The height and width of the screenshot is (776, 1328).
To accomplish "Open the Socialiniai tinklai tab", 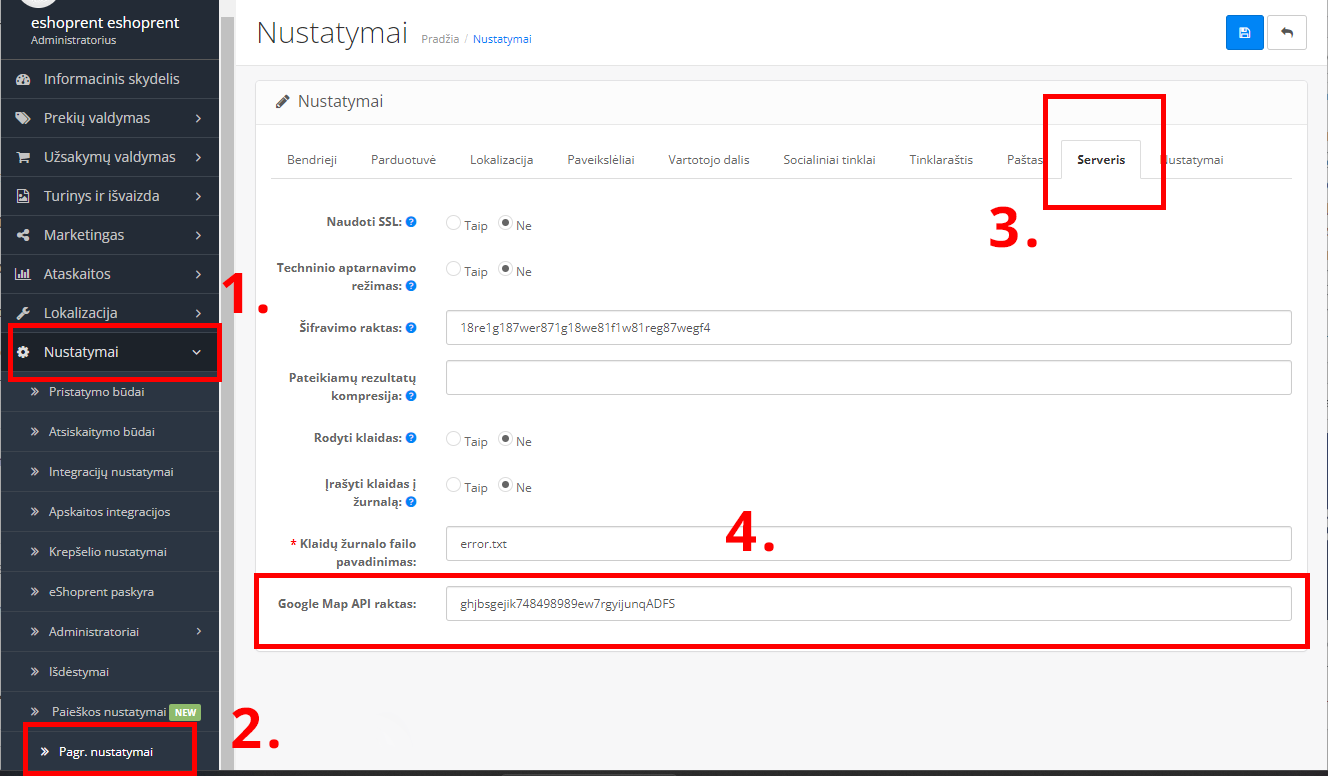I will click(x=829, y=160).
